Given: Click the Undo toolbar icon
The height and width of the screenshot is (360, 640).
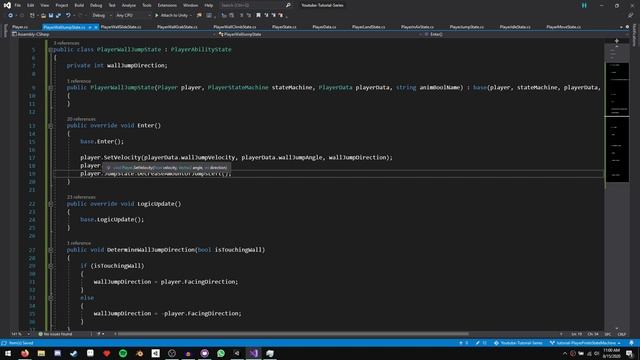Looking at the screenshot, I should pos(68,16).
